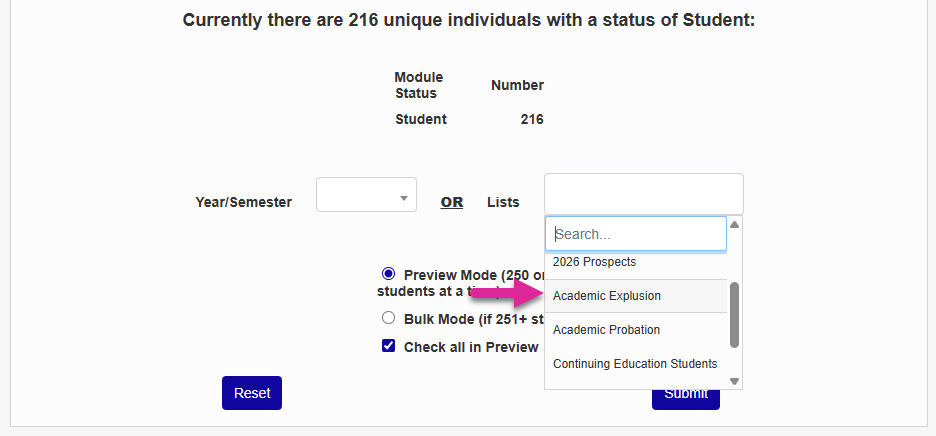This screenshot has height=436, width=936.
Task: Choose the Academic Explusion list option
Action: [607, 296]
